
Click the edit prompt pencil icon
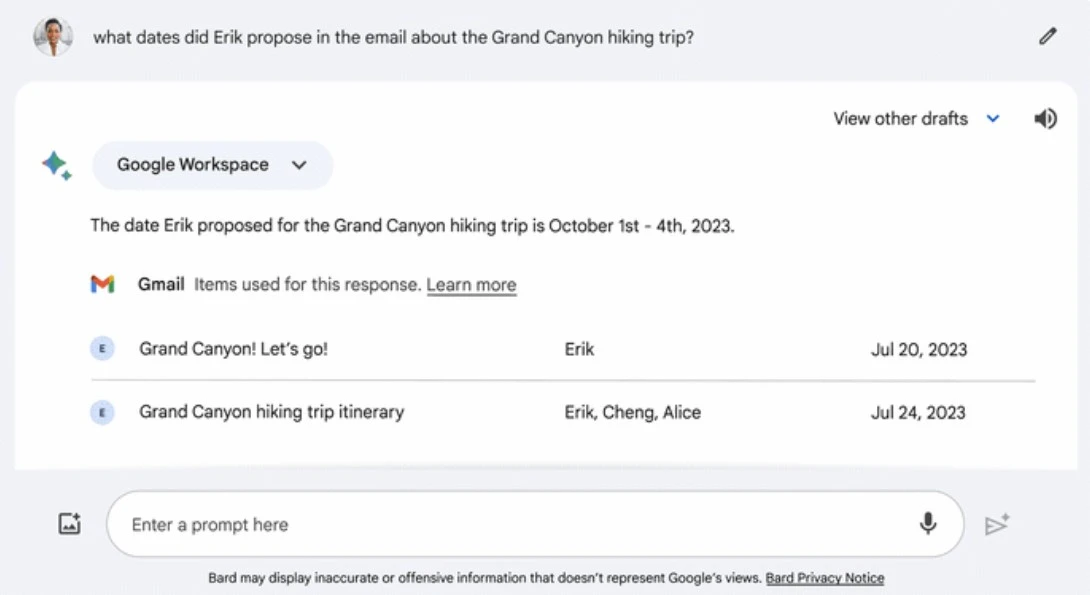1047,37
